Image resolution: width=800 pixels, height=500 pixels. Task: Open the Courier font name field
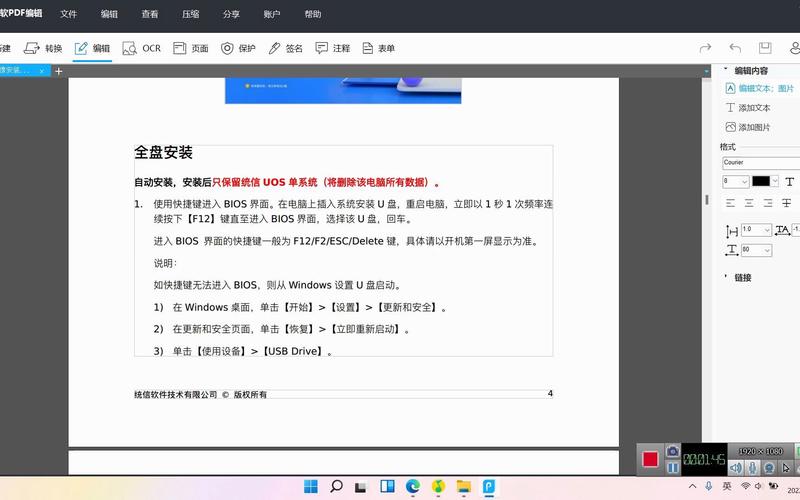(761, 163)
